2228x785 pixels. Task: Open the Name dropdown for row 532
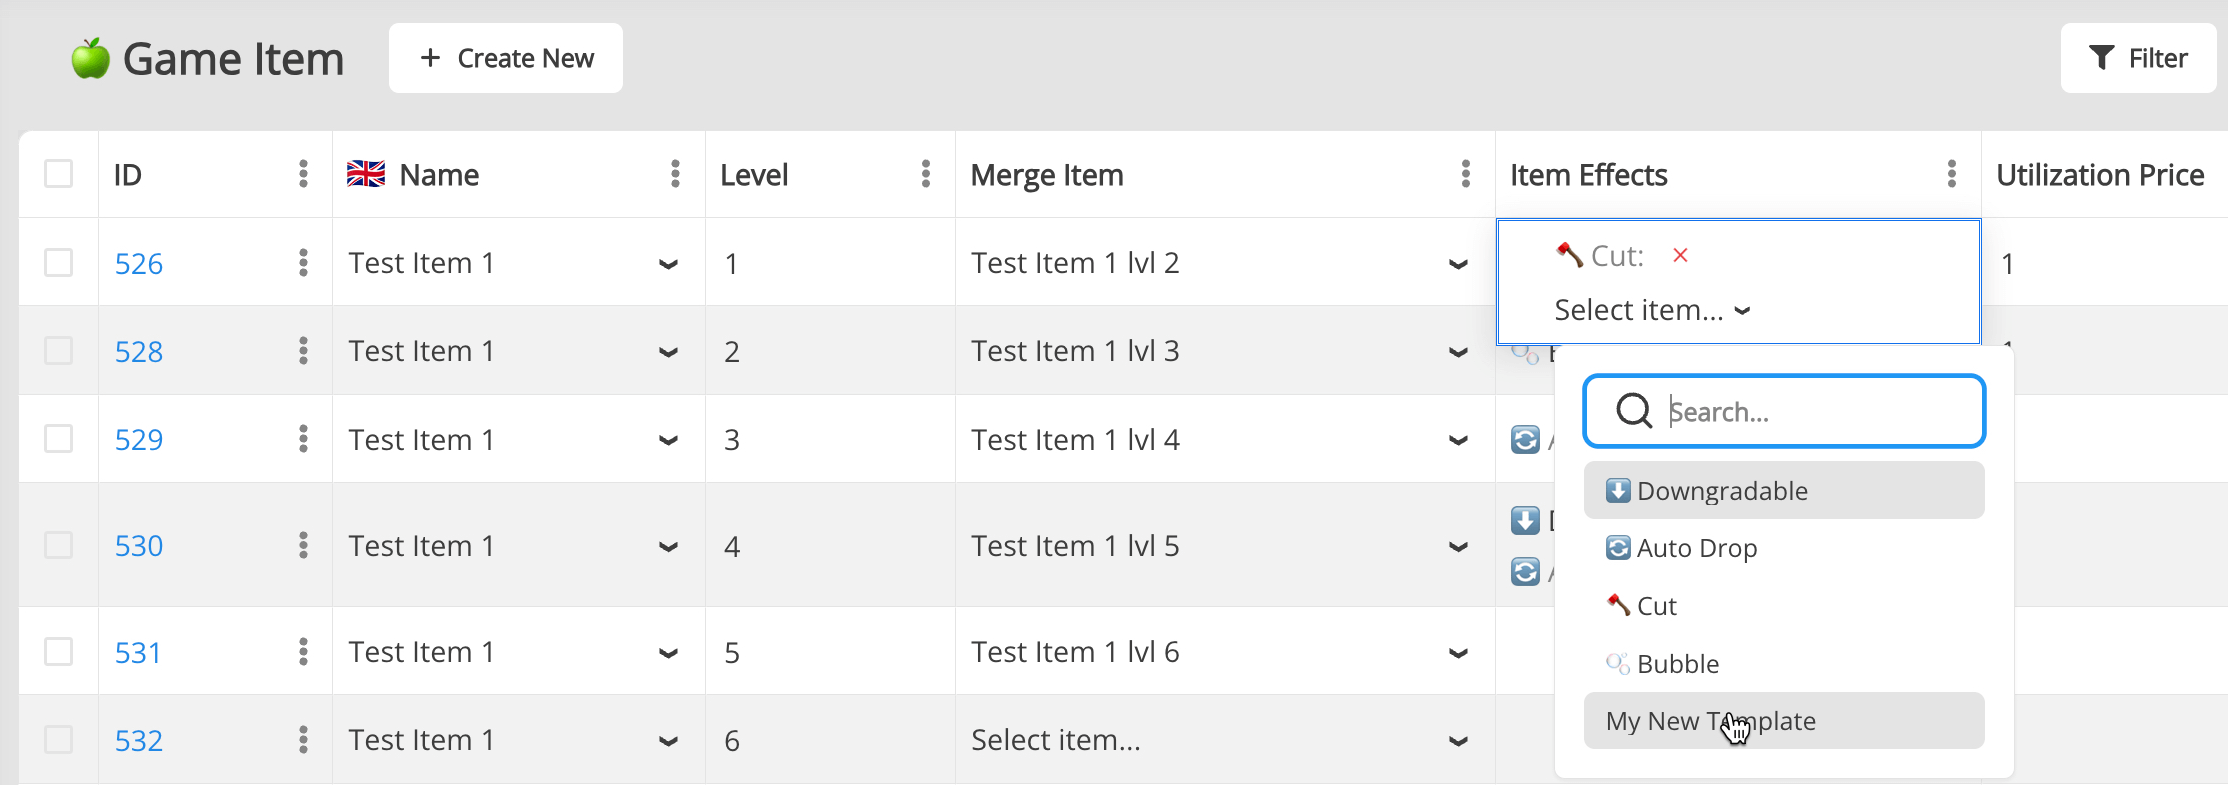tap(667, 740)
